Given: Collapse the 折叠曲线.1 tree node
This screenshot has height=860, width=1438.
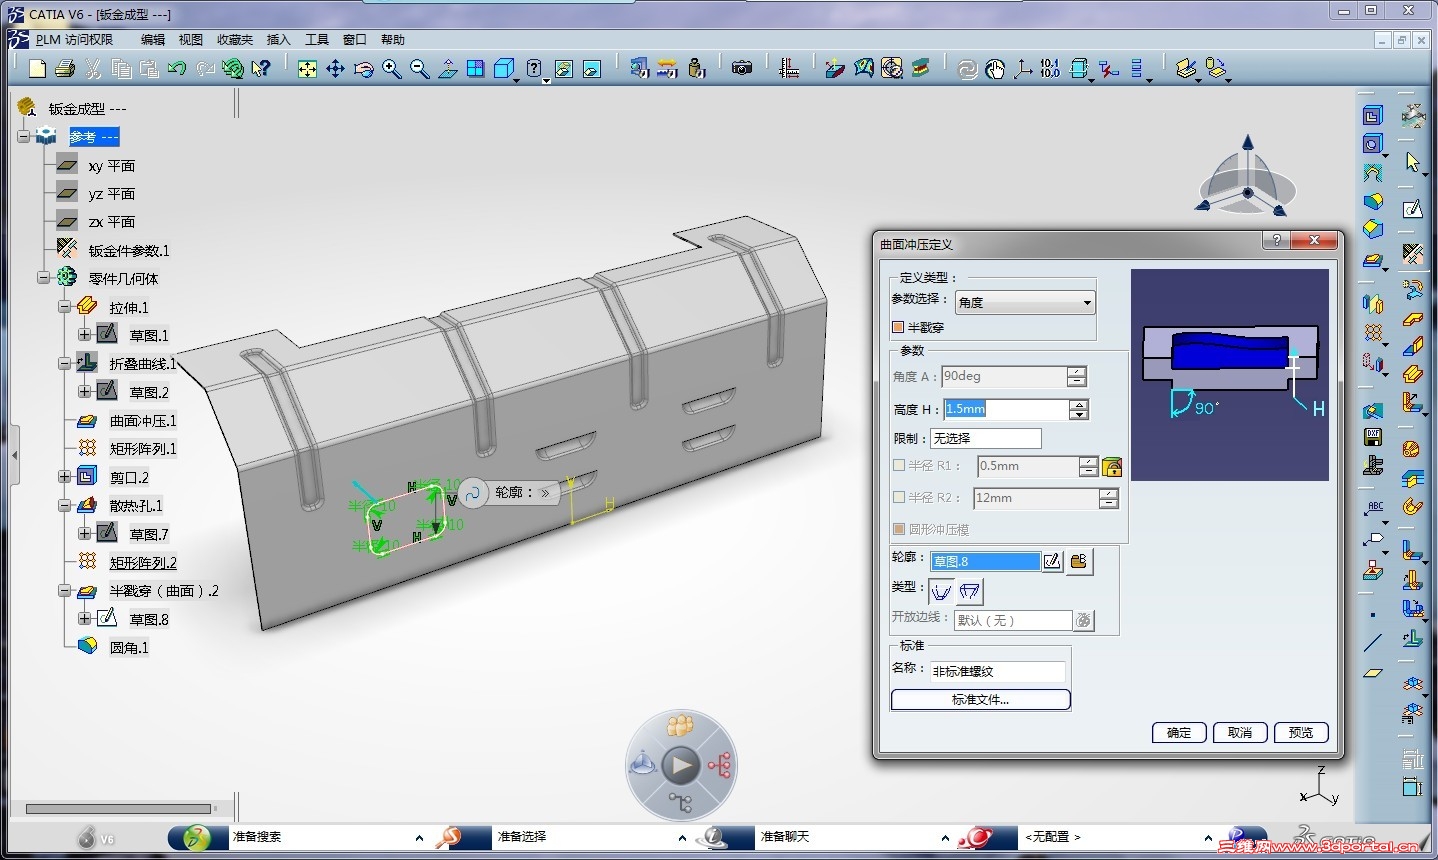Looking at the screenshot, I should [x=64, y=364].
